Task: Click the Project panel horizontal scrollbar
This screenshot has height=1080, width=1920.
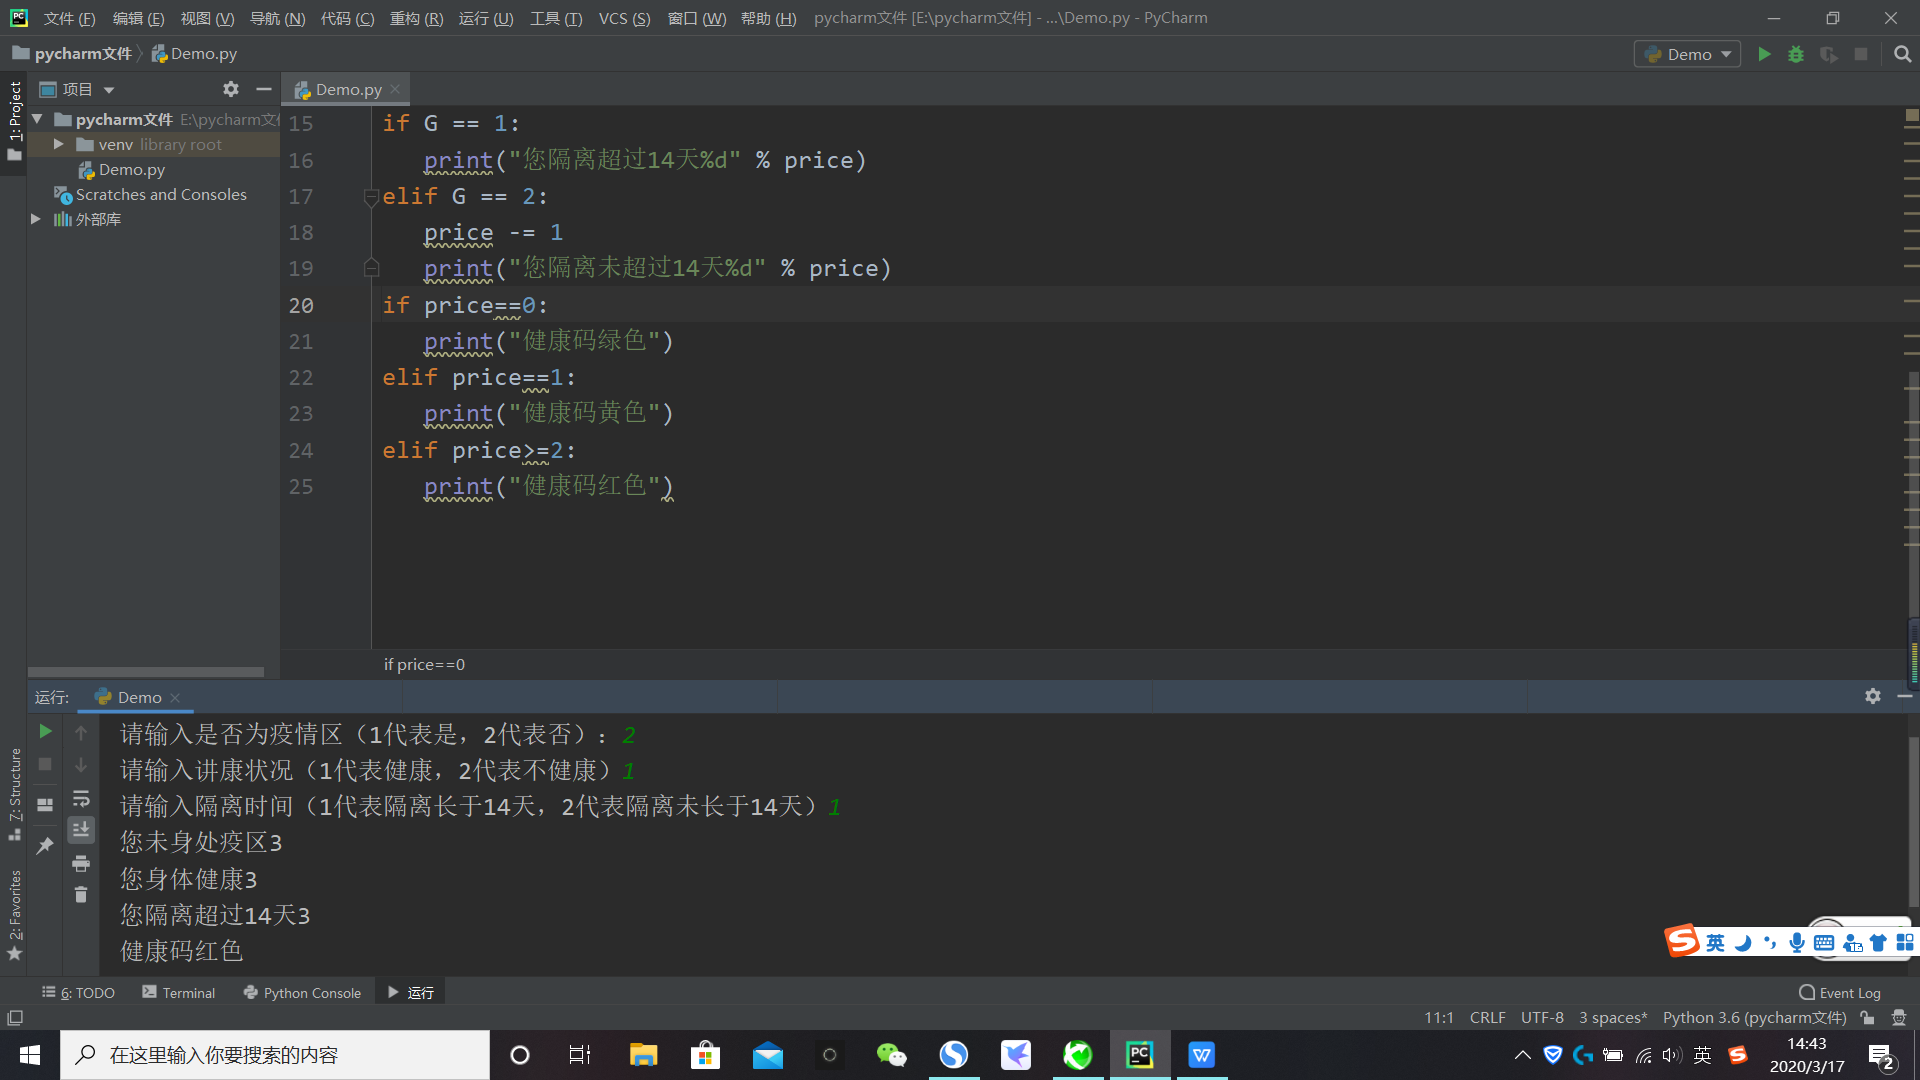Action: (x=146, y=672)
